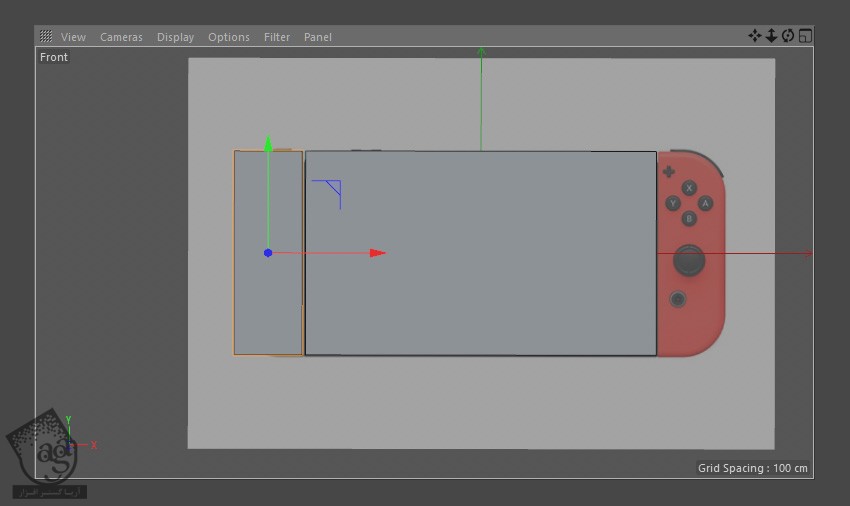The height and width of the screenshot is (506, 850).
Task: Click the Grid Spacing : 100 cm text
Action: pyautogui.click(x=752, y=467)
